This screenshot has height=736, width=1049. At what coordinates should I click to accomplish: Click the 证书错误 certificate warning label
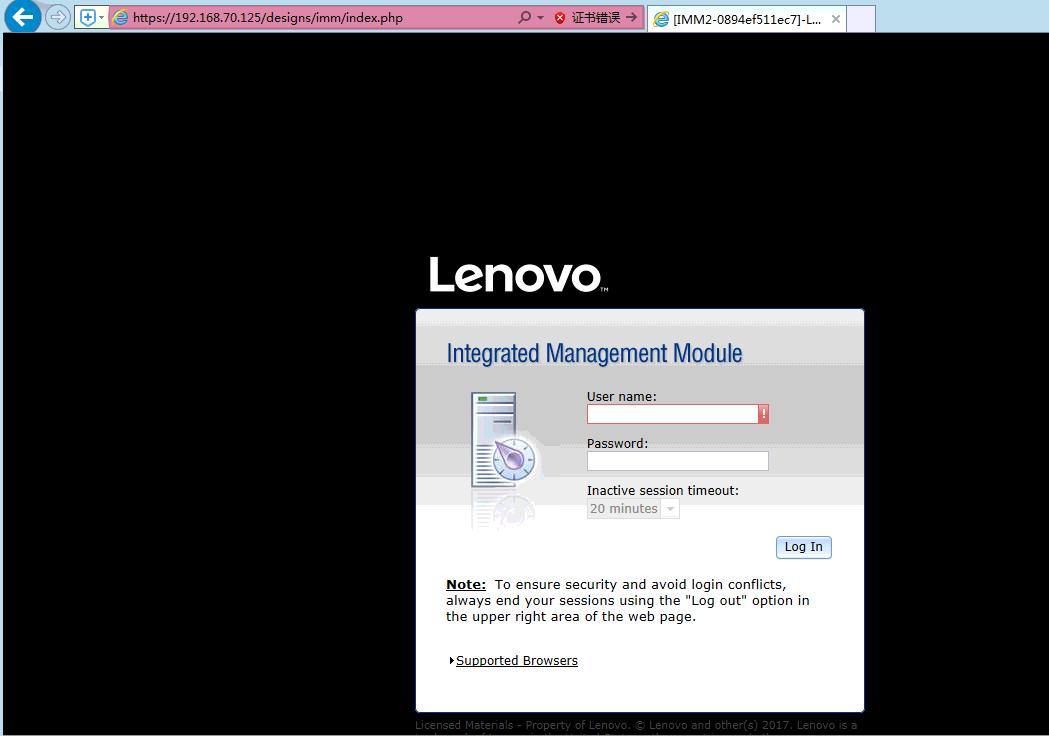597,17
